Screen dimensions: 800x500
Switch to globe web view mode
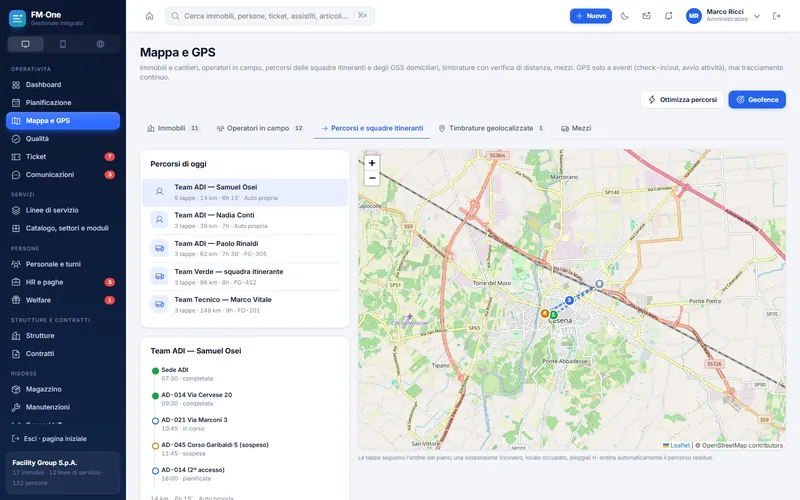tap(101, 44)
